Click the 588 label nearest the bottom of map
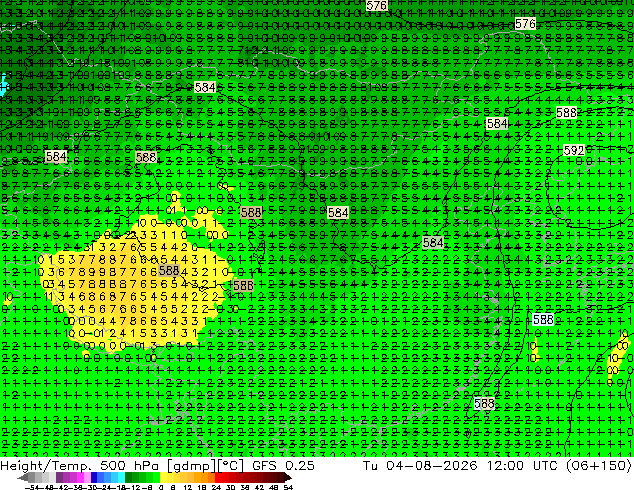 coord(484,403)
